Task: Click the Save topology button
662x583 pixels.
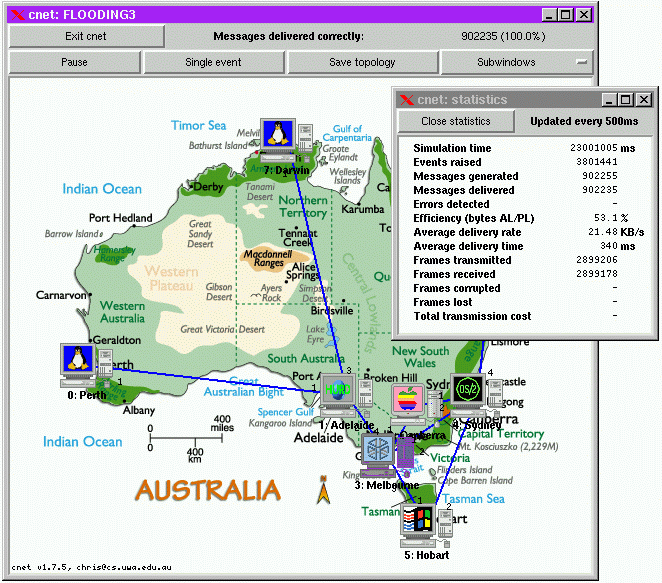Action: (x=362, y=62)
